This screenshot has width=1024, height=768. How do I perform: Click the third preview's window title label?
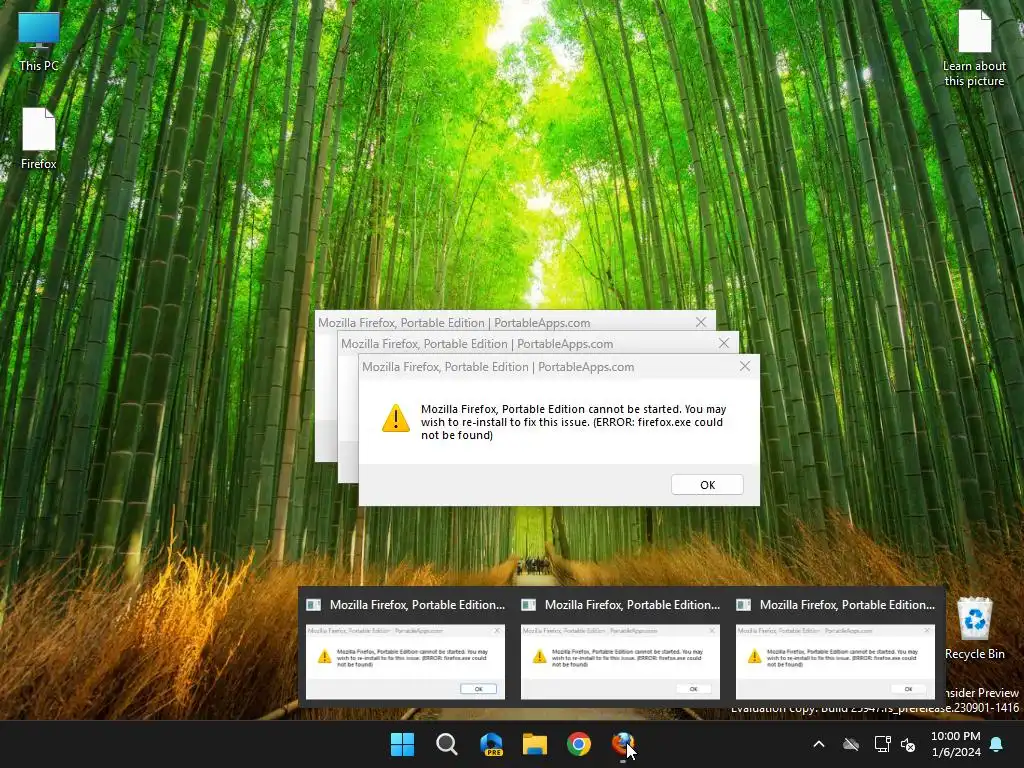(847, 605)
